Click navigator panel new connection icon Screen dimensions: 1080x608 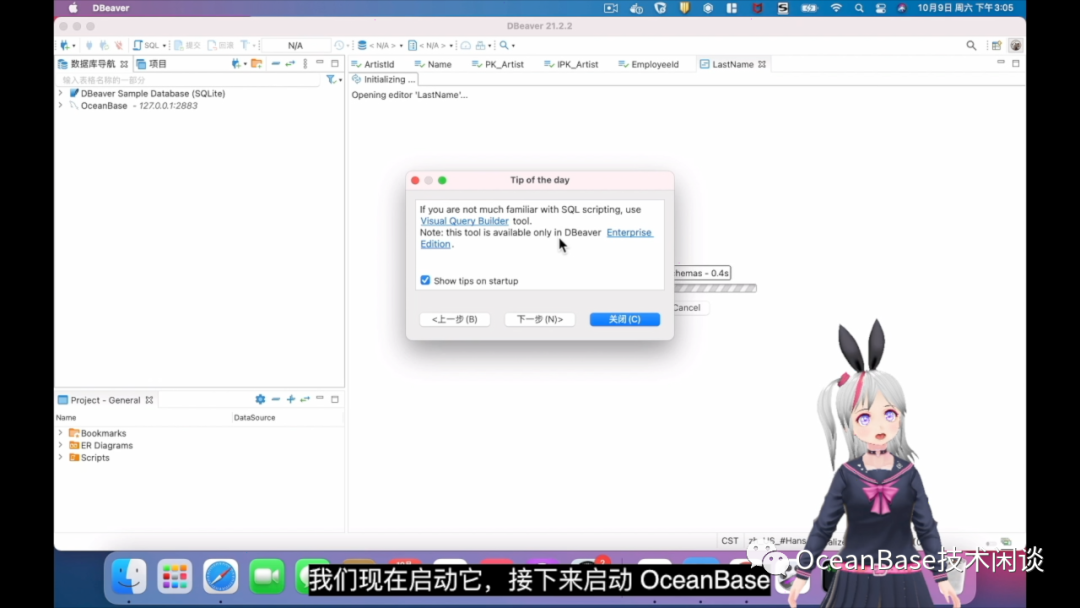click(x=236, y=64)
